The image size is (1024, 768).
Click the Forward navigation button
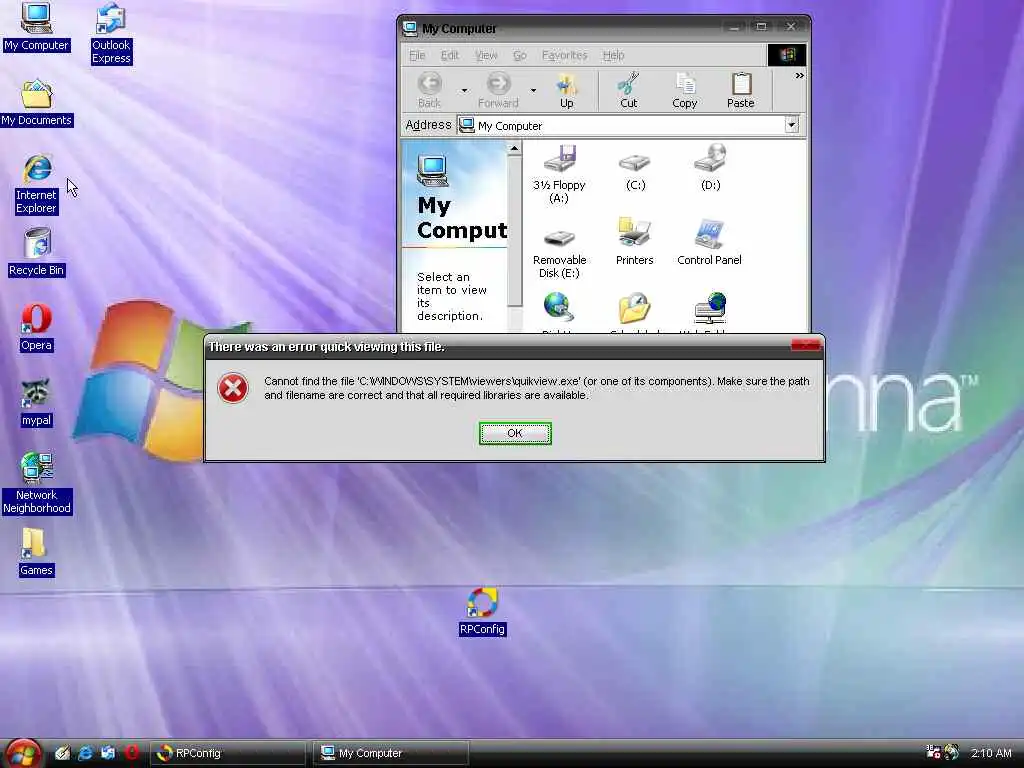pyautogui.click(x=498, y=91)
